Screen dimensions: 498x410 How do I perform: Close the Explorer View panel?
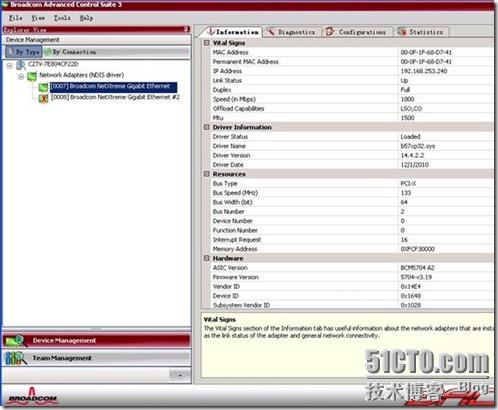(x=186, y=29)
